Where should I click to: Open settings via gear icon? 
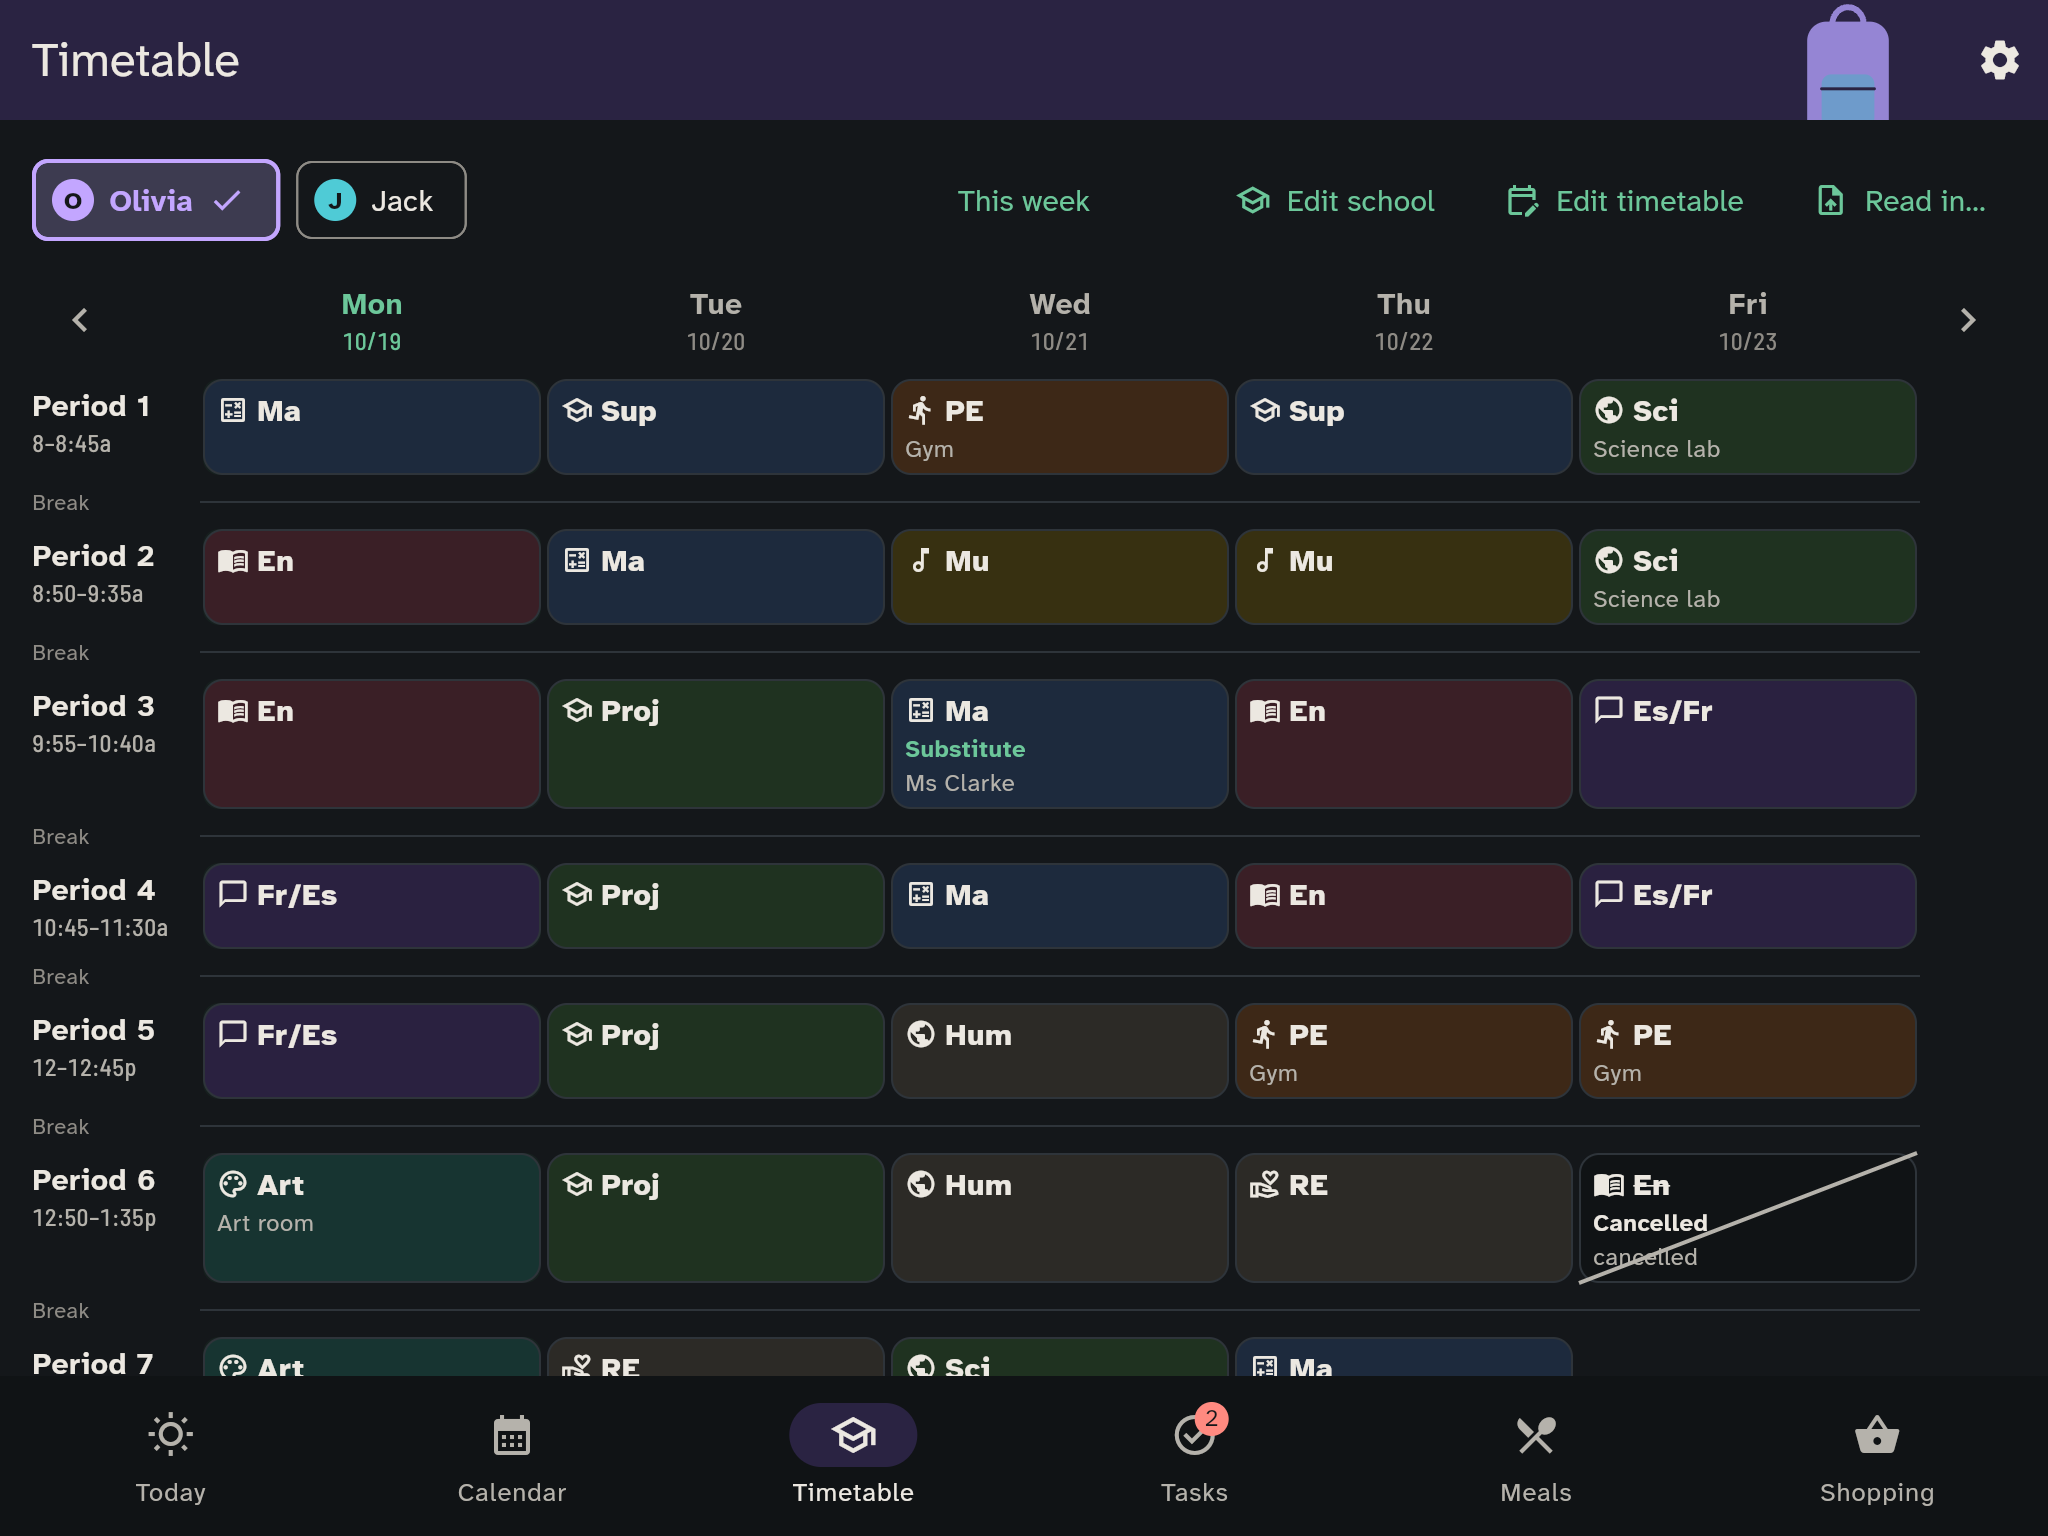[1999, 60]
